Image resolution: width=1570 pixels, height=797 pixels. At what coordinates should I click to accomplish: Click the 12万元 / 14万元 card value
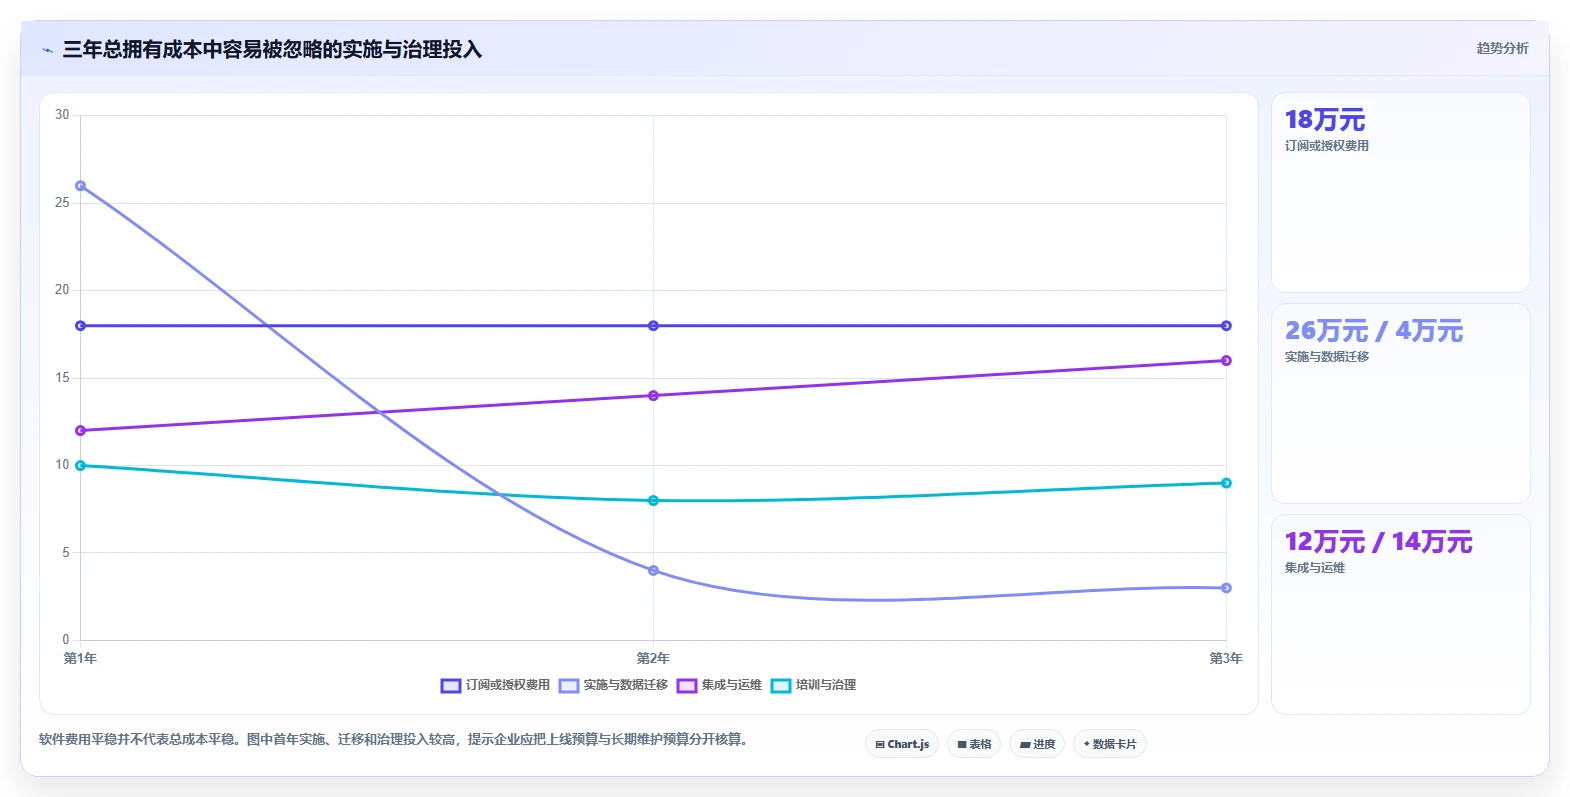(x=1379, y=542)
